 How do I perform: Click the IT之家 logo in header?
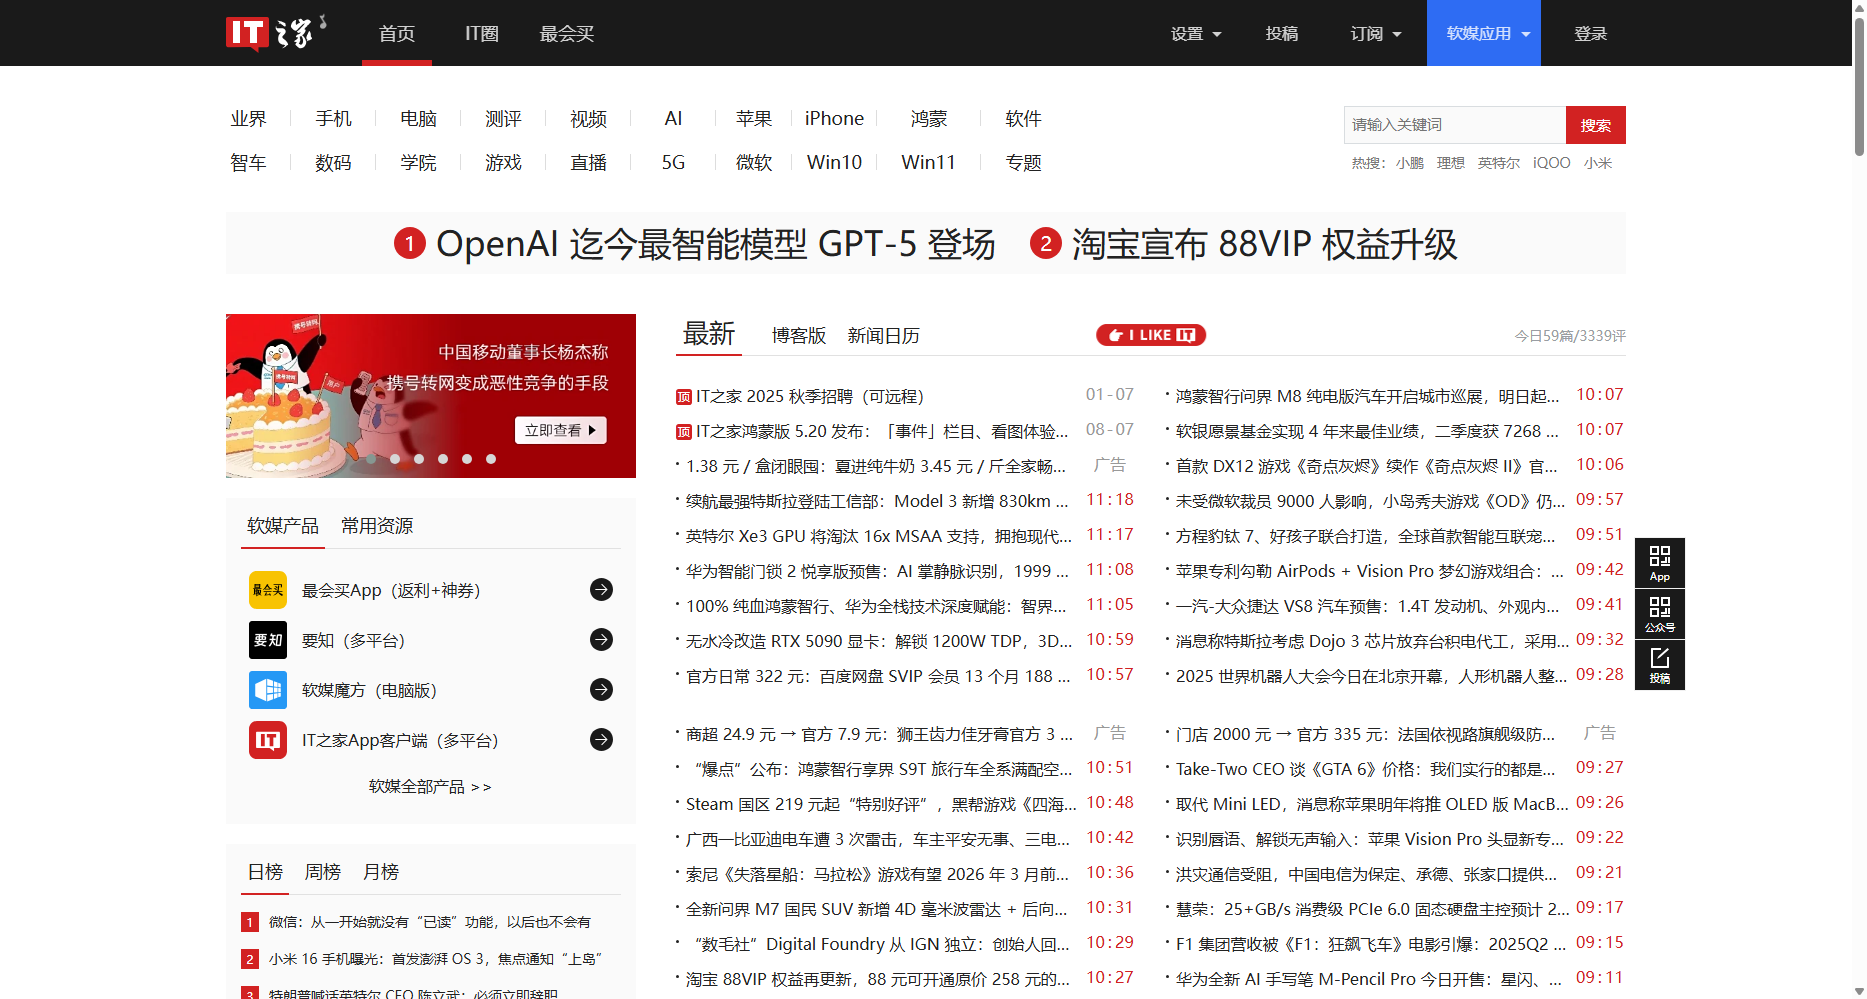click(x=277, y=32)
